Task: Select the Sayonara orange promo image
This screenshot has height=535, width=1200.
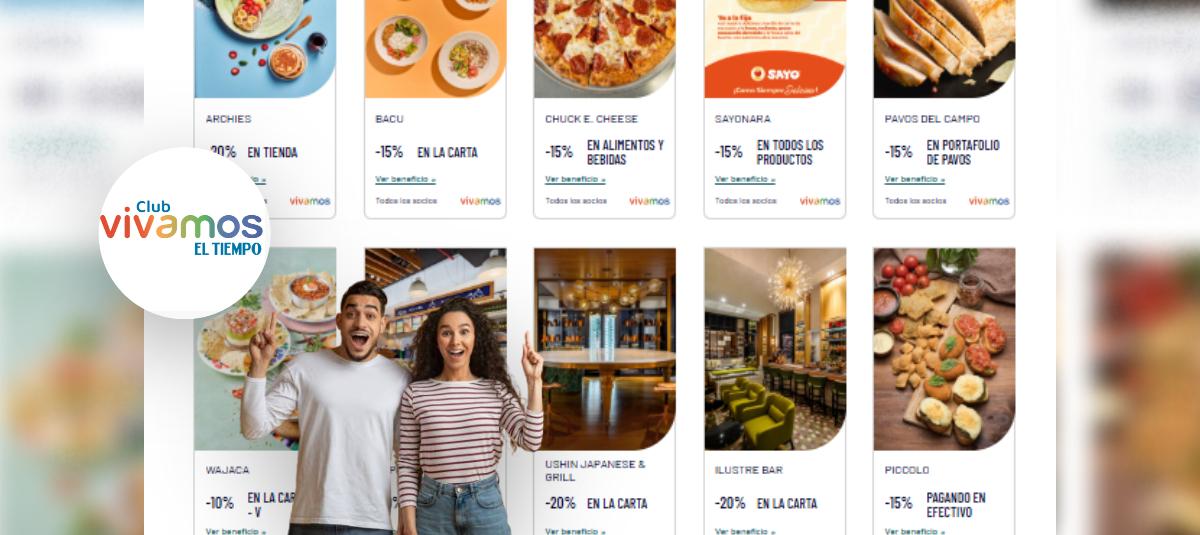Action: 775,49
